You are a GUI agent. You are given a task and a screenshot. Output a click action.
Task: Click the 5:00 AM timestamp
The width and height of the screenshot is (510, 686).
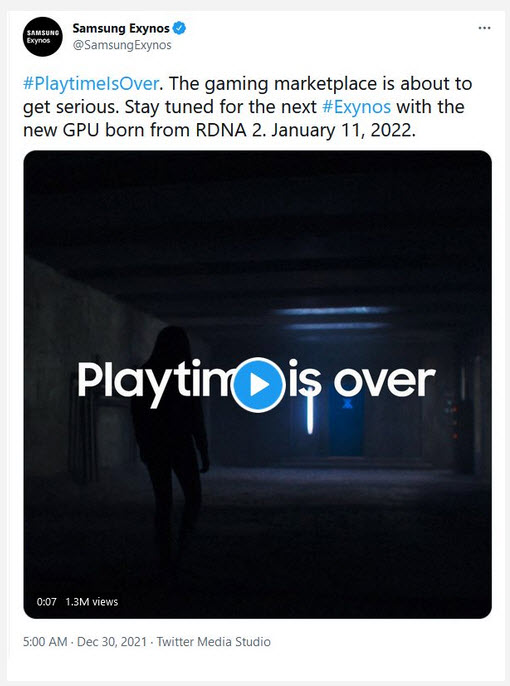45,642
